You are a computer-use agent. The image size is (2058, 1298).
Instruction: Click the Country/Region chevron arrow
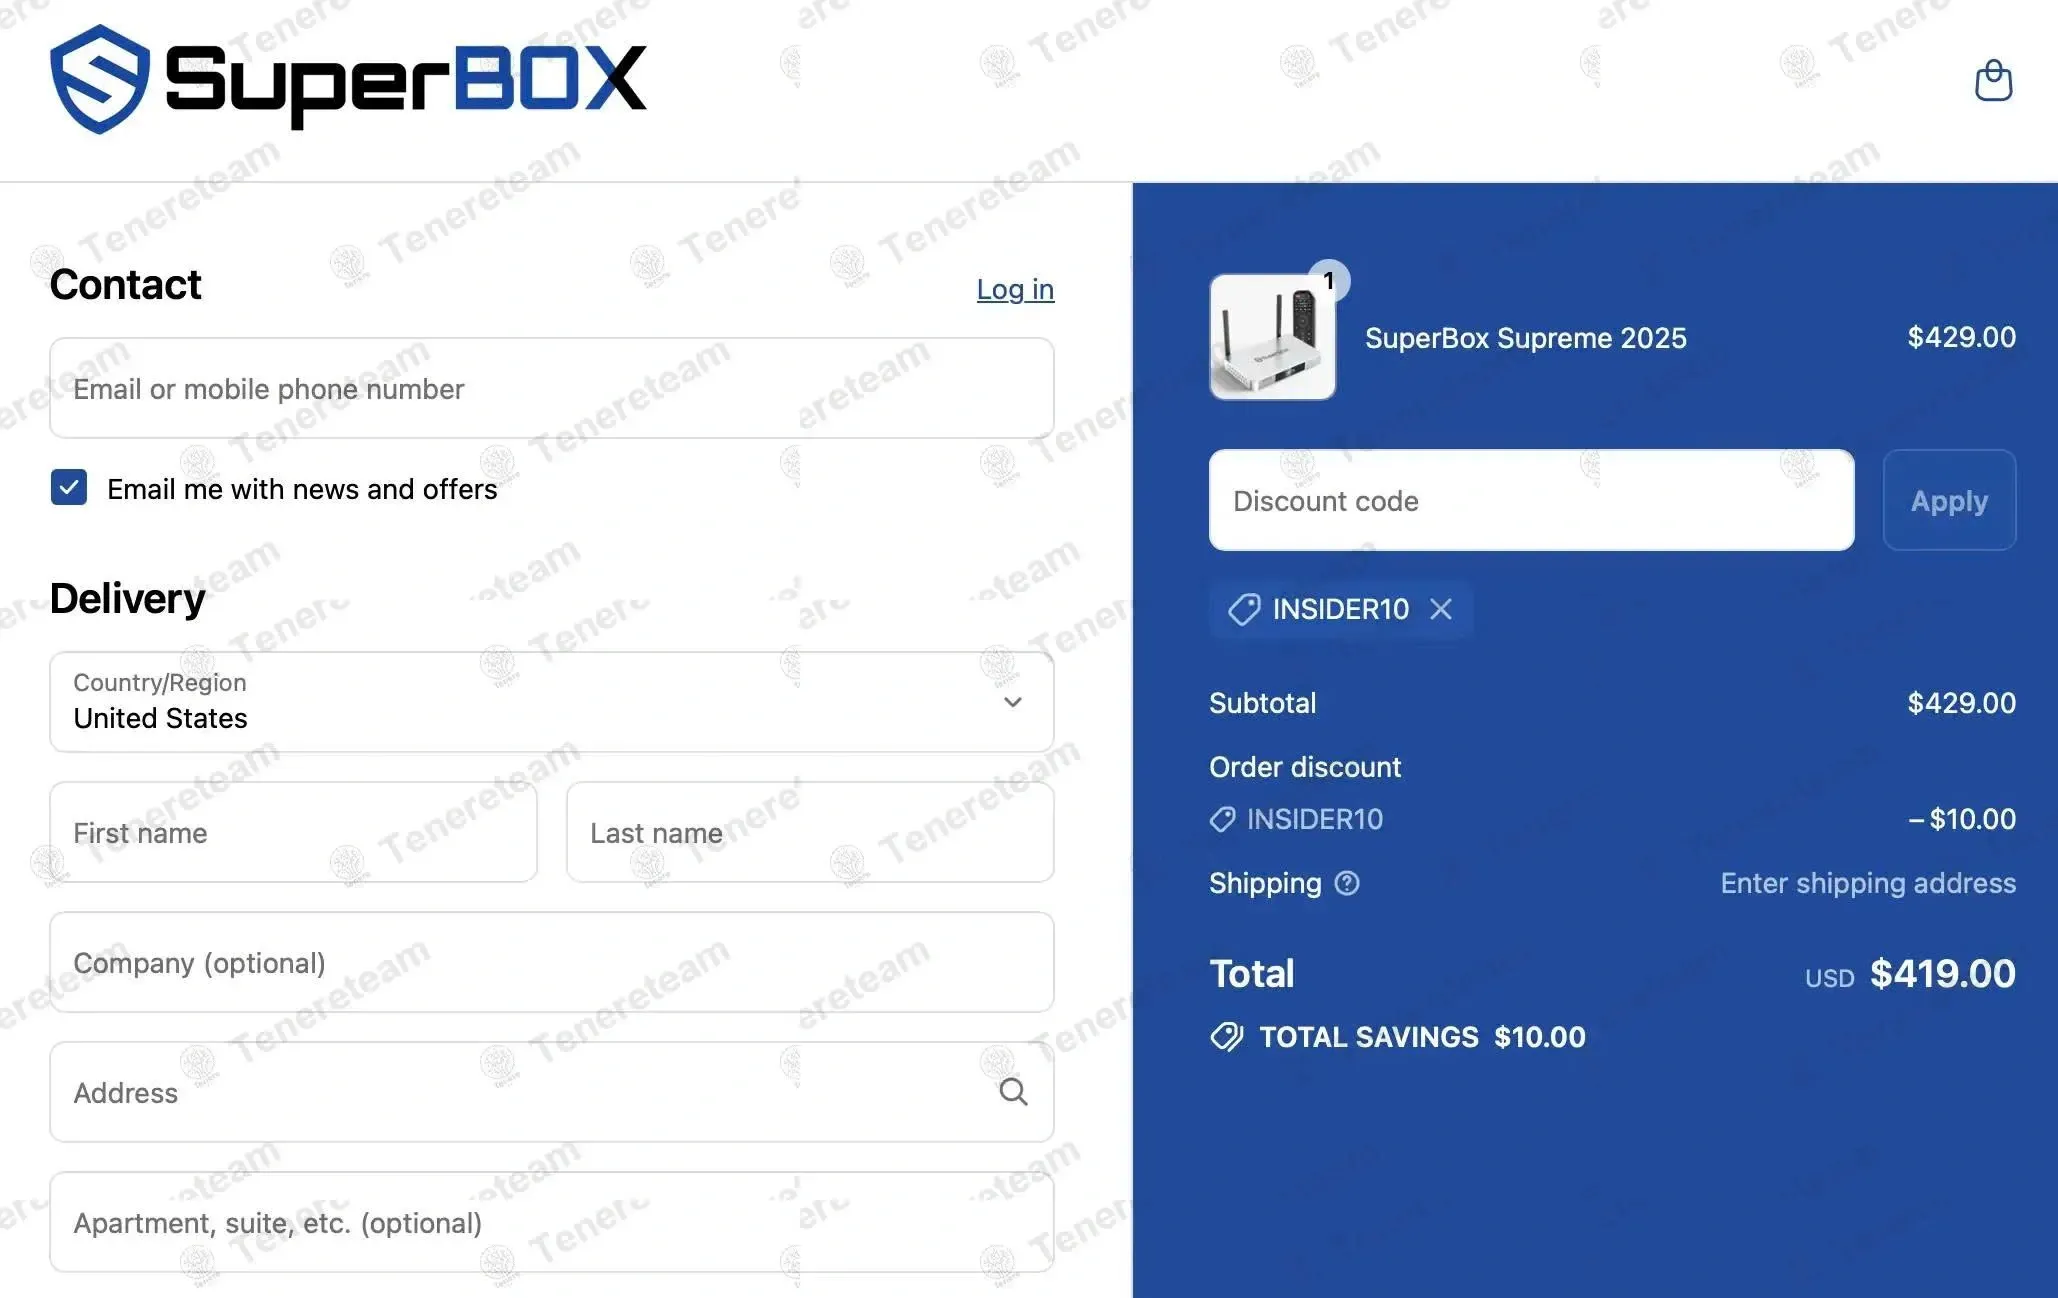[1012, 702]
